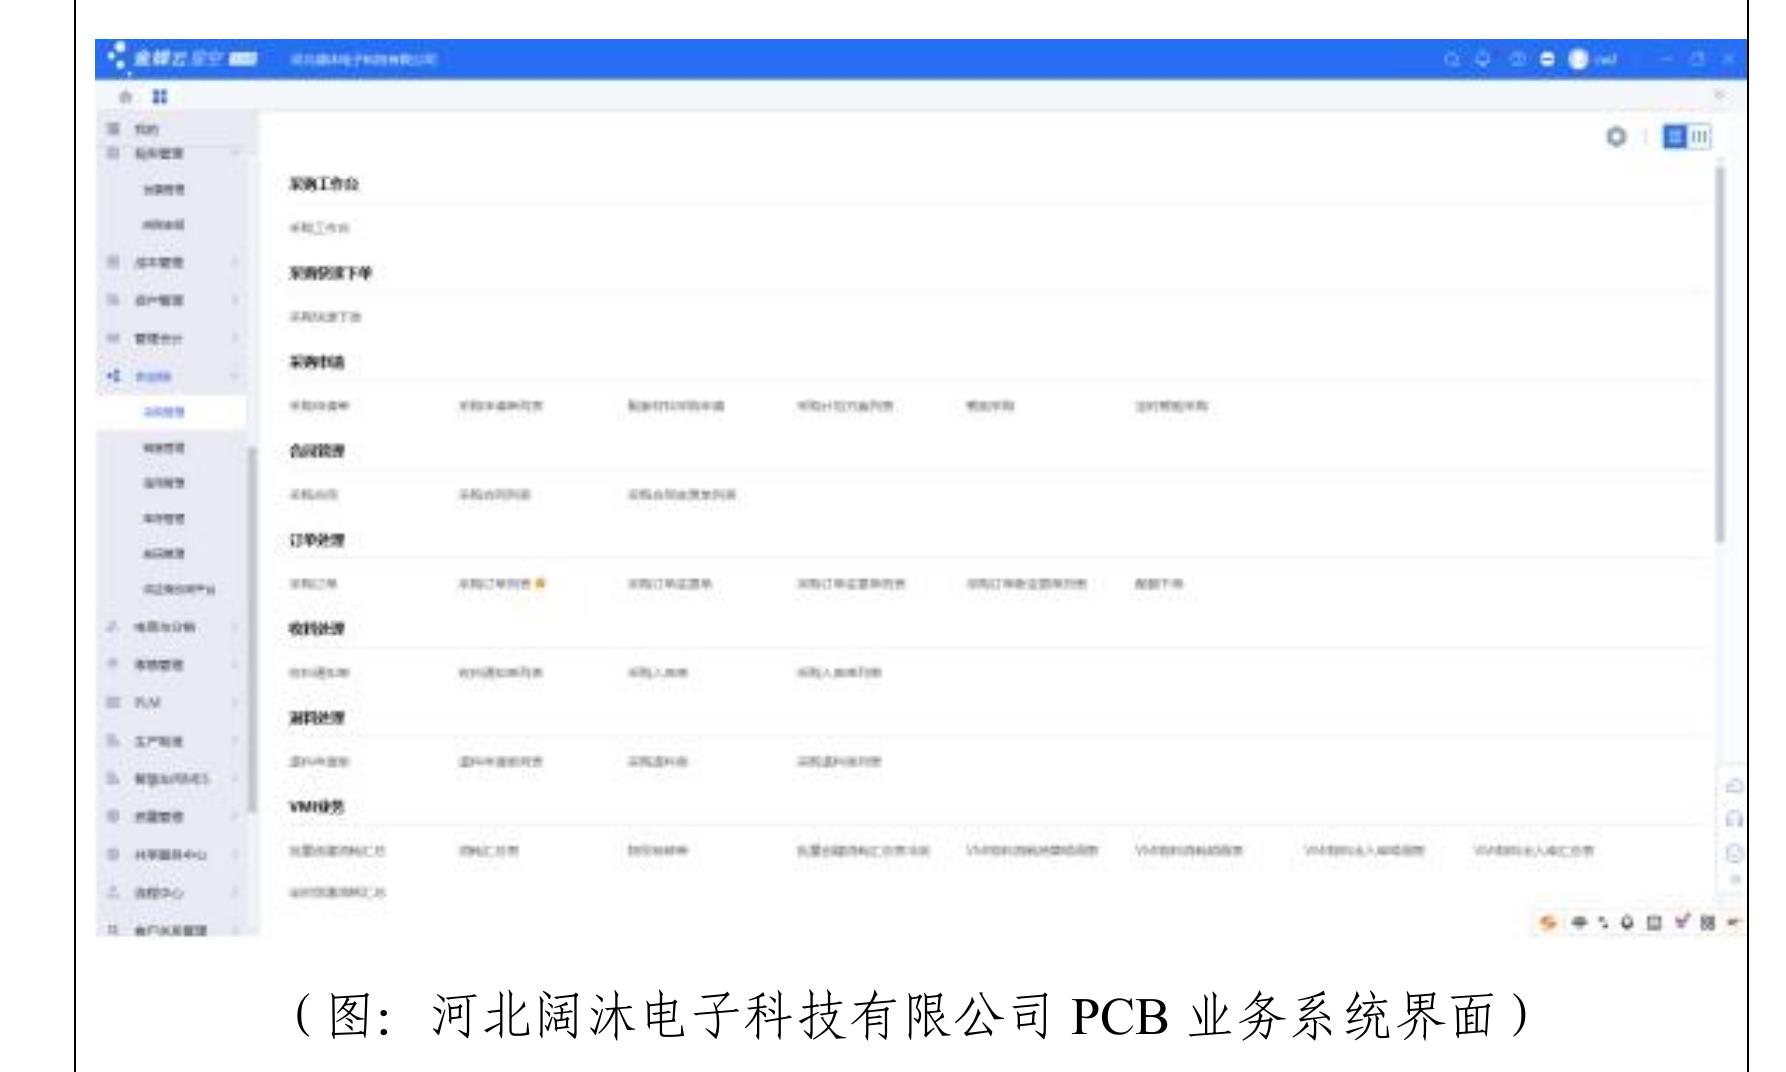Open 收料通知单 link
Image resolution: width=1786 pixels, height=1072 pixels.
click(320, 673)
